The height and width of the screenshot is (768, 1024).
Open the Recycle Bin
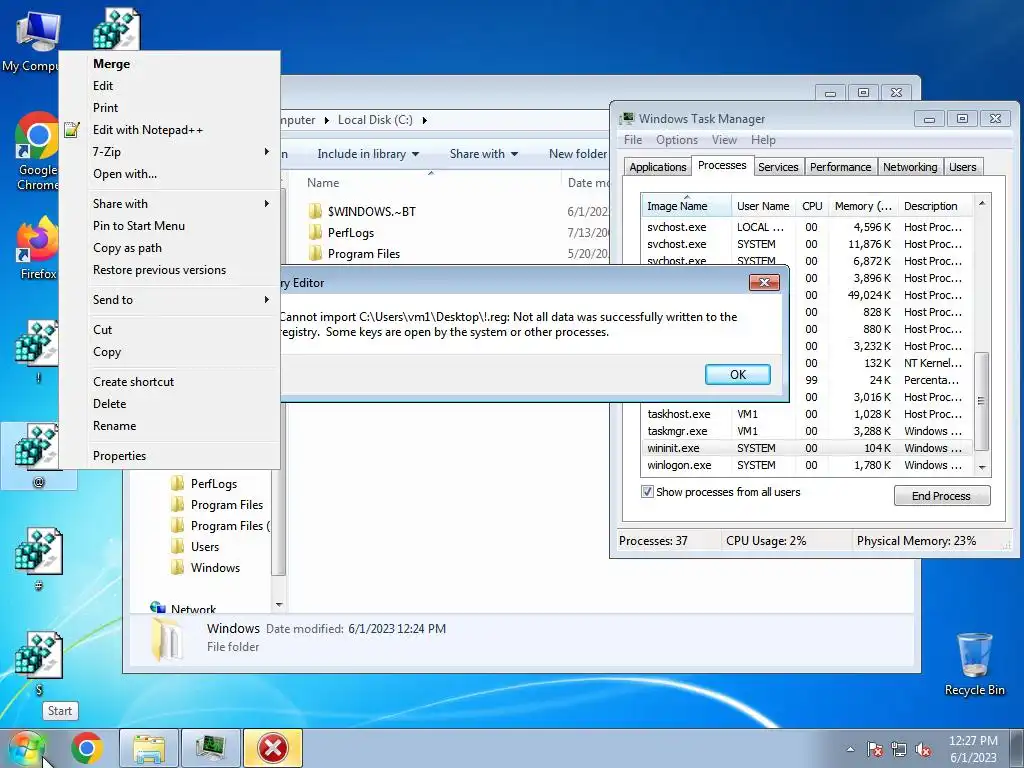(974, 665)
